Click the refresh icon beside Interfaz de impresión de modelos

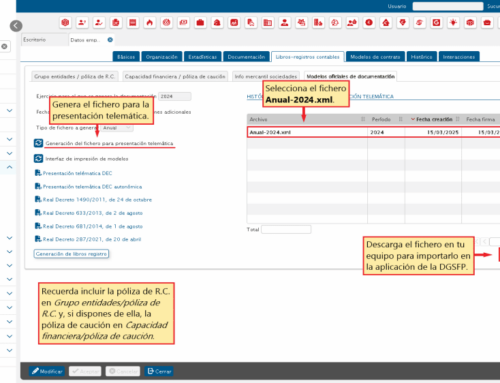click(38, 158)
